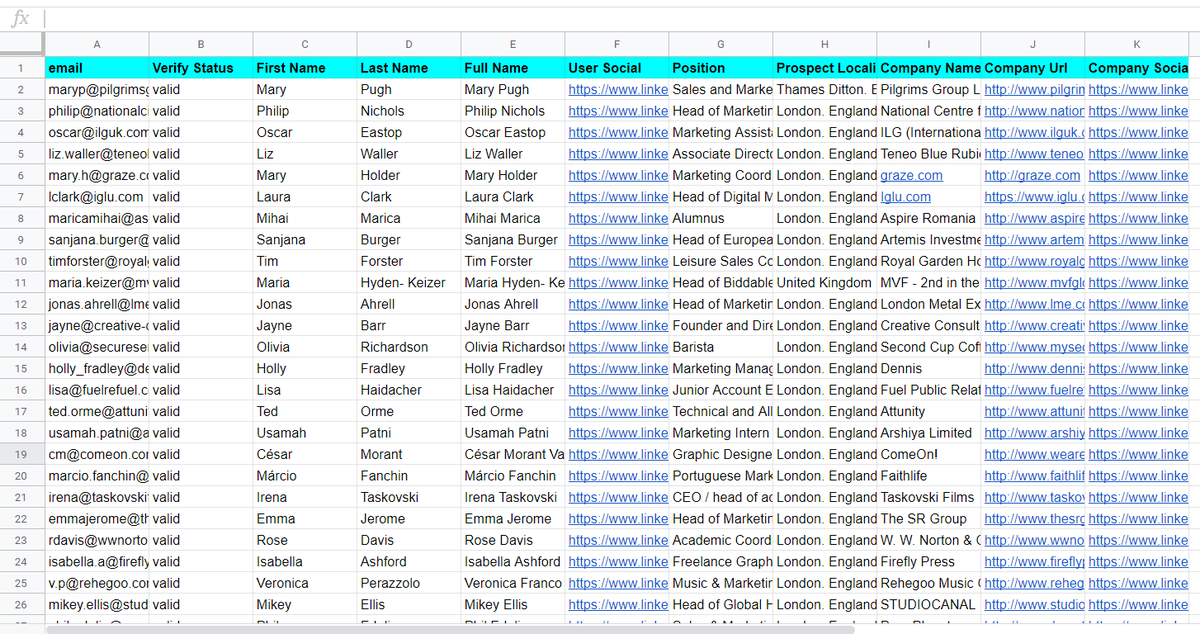Select company cell 'The SR Group'
1200x634 pixels.
(929, 519)
